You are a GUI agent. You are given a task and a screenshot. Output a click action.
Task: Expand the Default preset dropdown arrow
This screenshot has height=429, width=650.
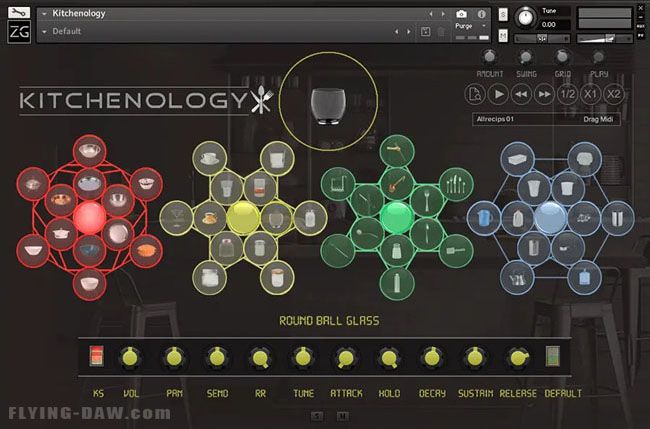coord(44,32)
